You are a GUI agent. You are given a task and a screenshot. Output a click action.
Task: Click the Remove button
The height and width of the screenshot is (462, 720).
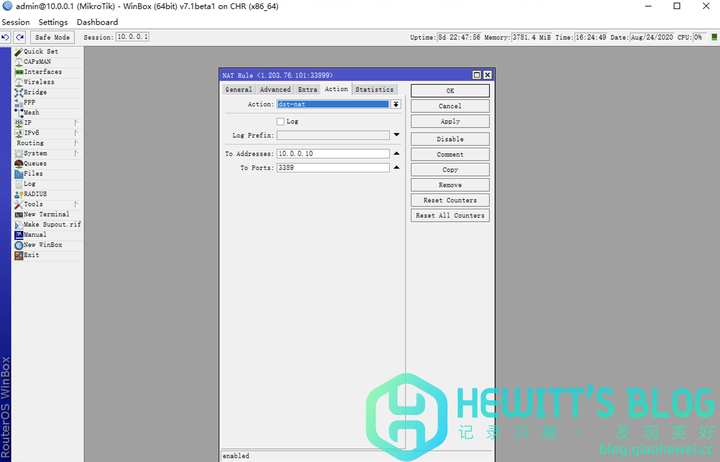pyautogui.click(x=450, y=185)
